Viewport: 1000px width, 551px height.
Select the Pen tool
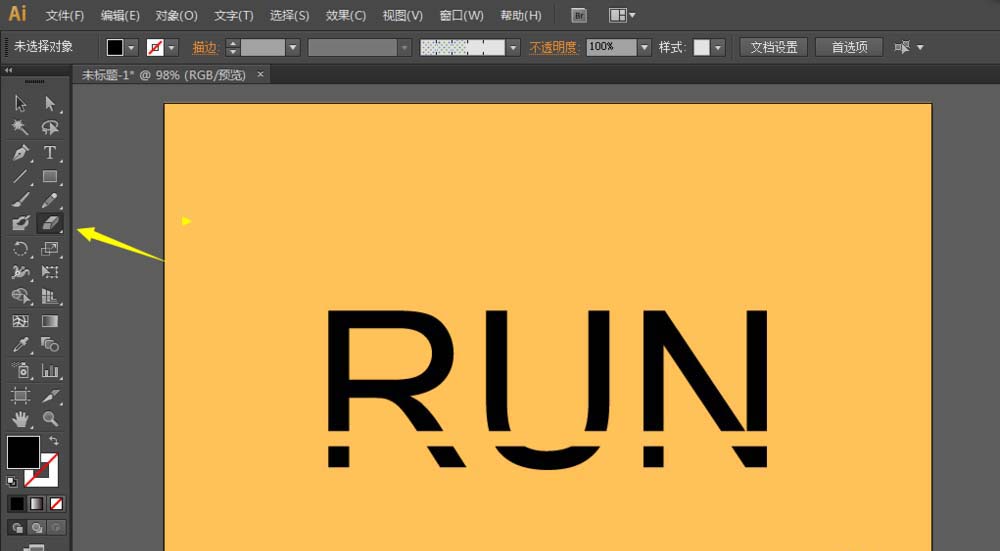click(x=20, y=153)
